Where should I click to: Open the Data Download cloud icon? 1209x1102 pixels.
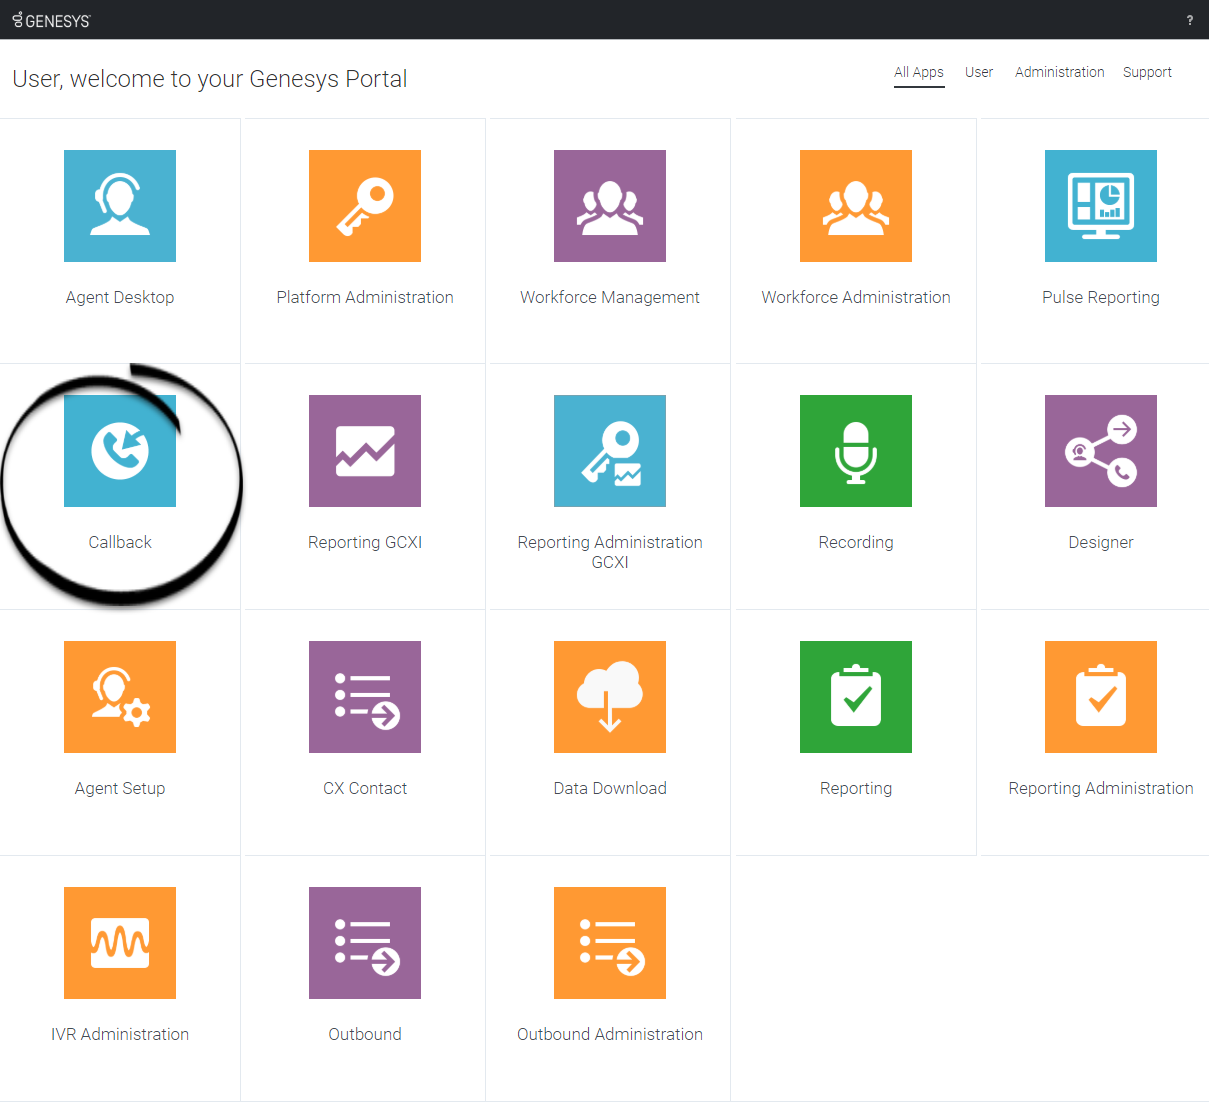(610, 697)
